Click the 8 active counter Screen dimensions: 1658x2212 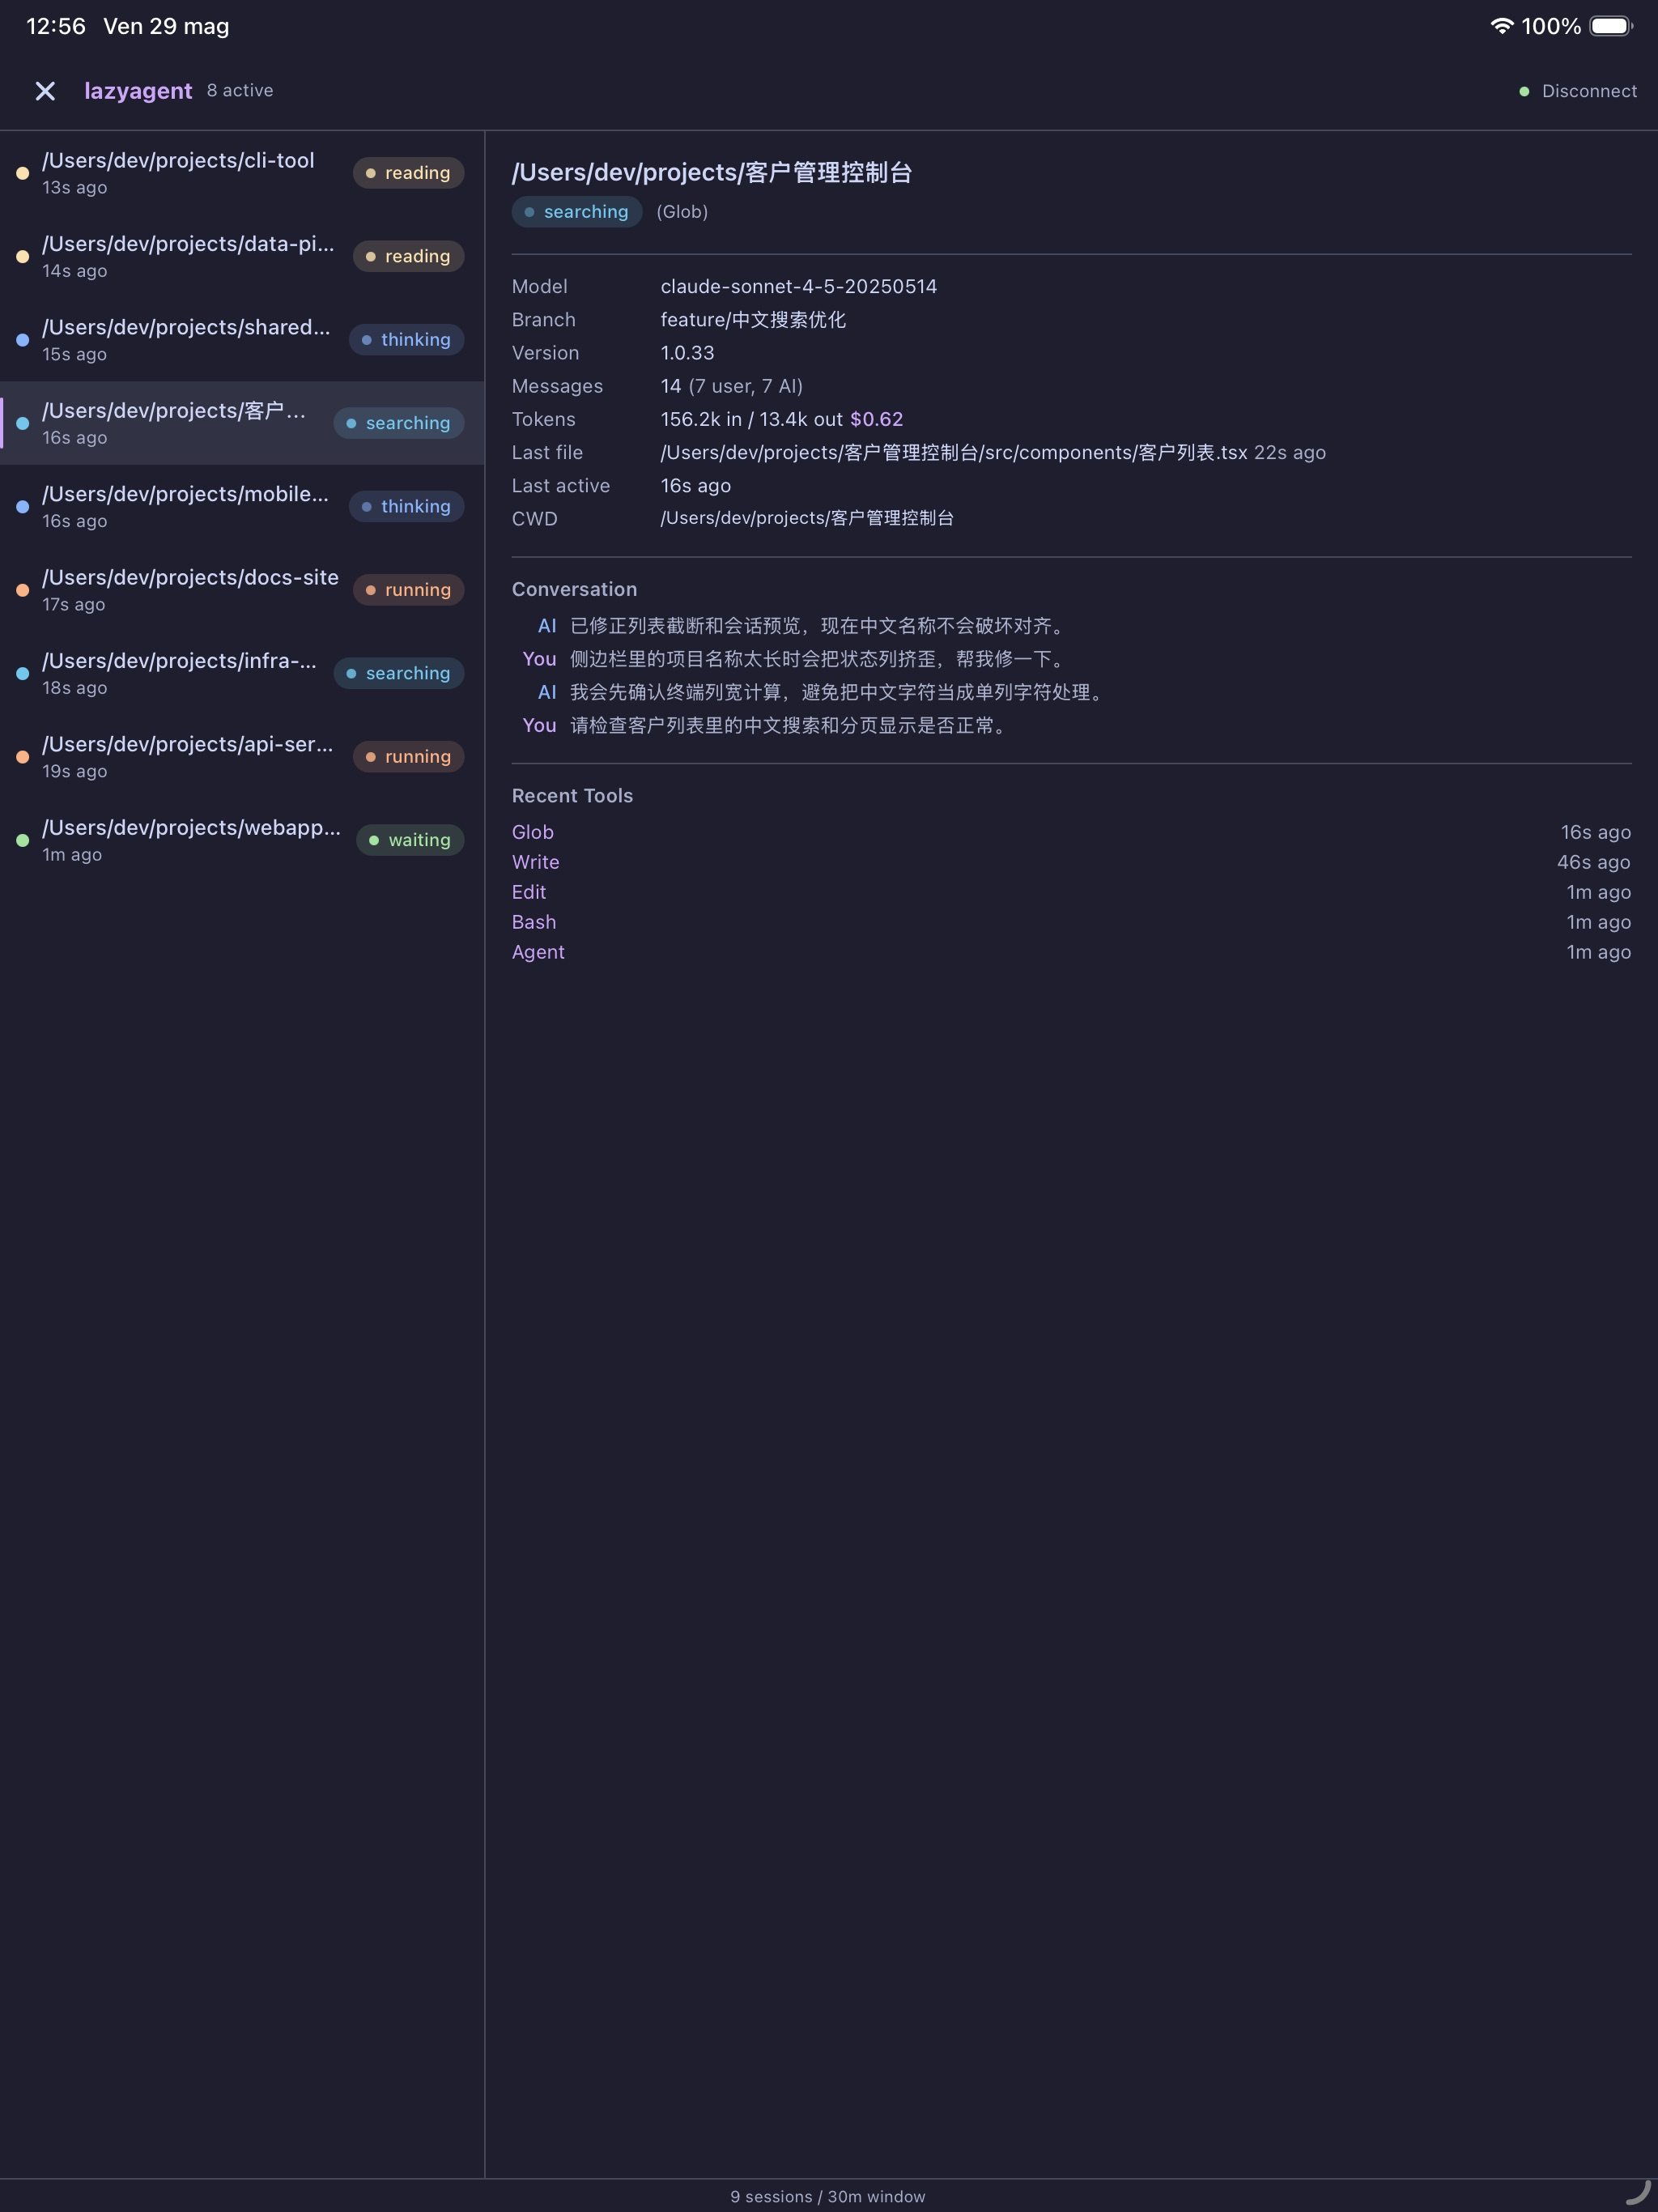click(x=240, y=90)
